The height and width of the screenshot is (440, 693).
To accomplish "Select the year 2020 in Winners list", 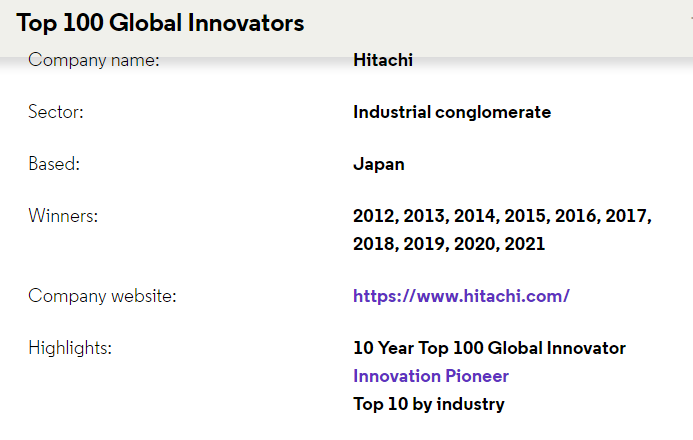I will [476, 244].
